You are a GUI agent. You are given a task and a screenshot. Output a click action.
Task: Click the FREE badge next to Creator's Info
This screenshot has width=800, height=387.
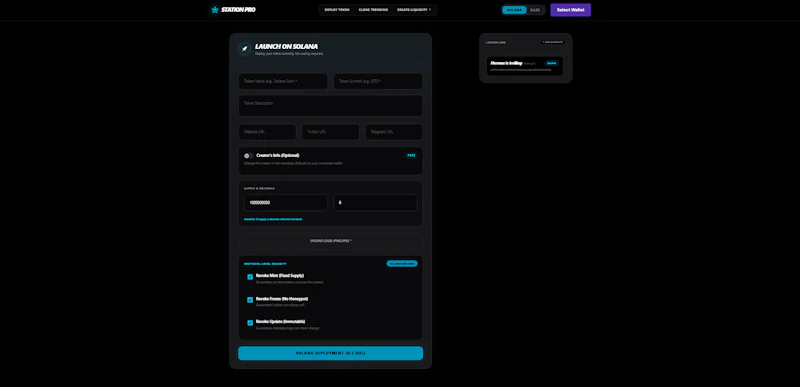coord(411,155)
